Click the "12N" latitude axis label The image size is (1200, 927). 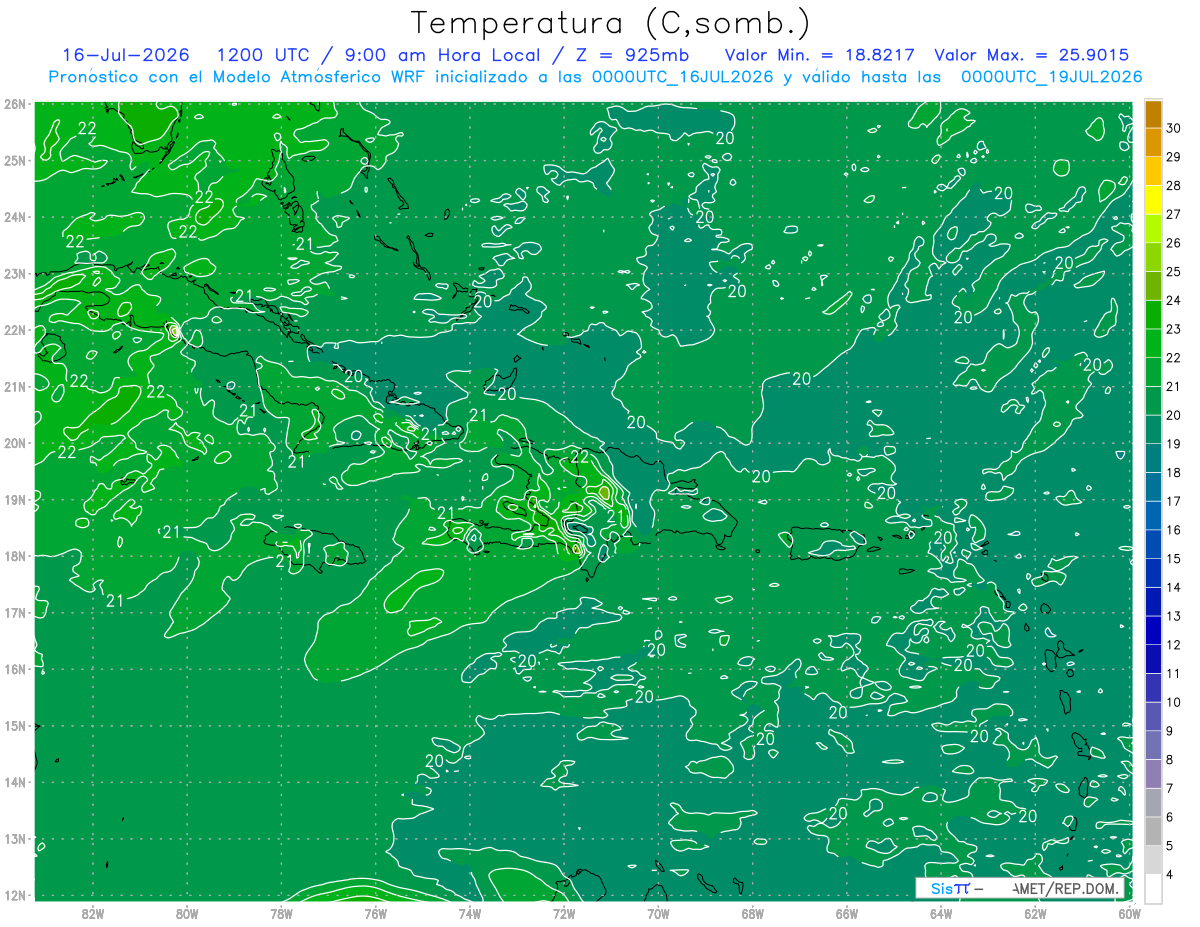point(15,895)
